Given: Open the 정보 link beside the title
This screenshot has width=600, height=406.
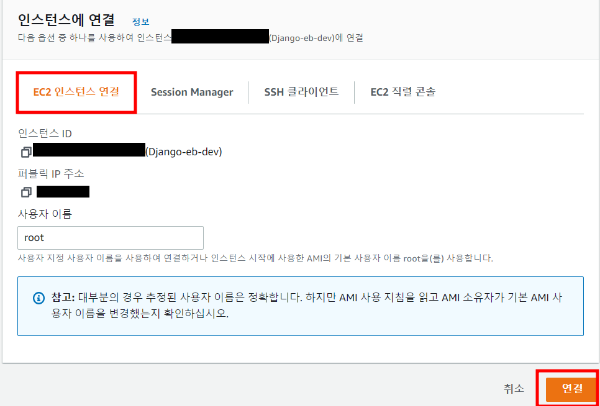Looking at the screenshot, I should click(140, 22).
